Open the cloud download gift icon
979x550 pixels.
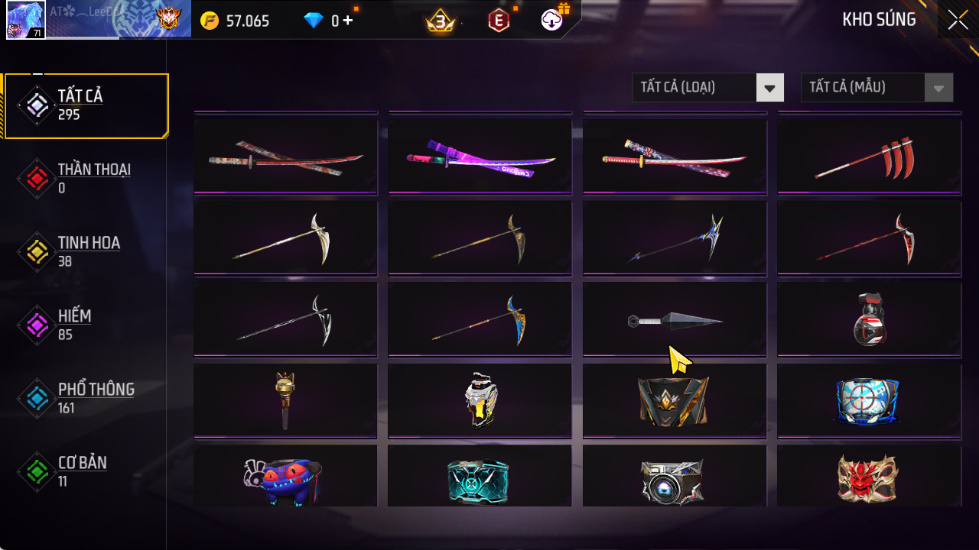pyautogui.click(x=552, y=20)
